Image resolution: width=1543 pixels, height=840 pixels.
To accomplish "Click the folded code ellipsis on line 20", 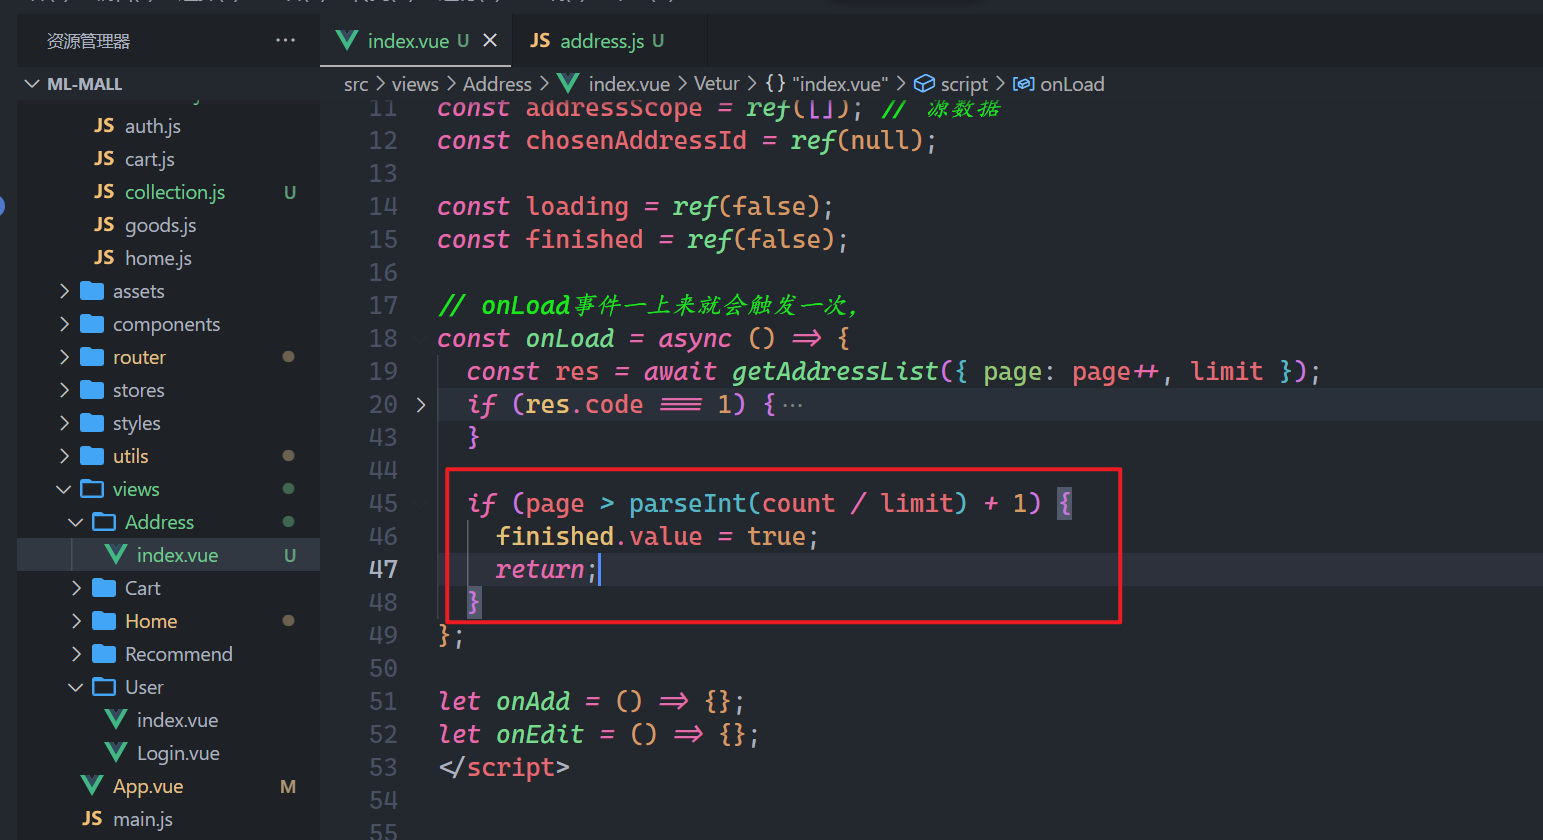I will [x=793, y=405].
